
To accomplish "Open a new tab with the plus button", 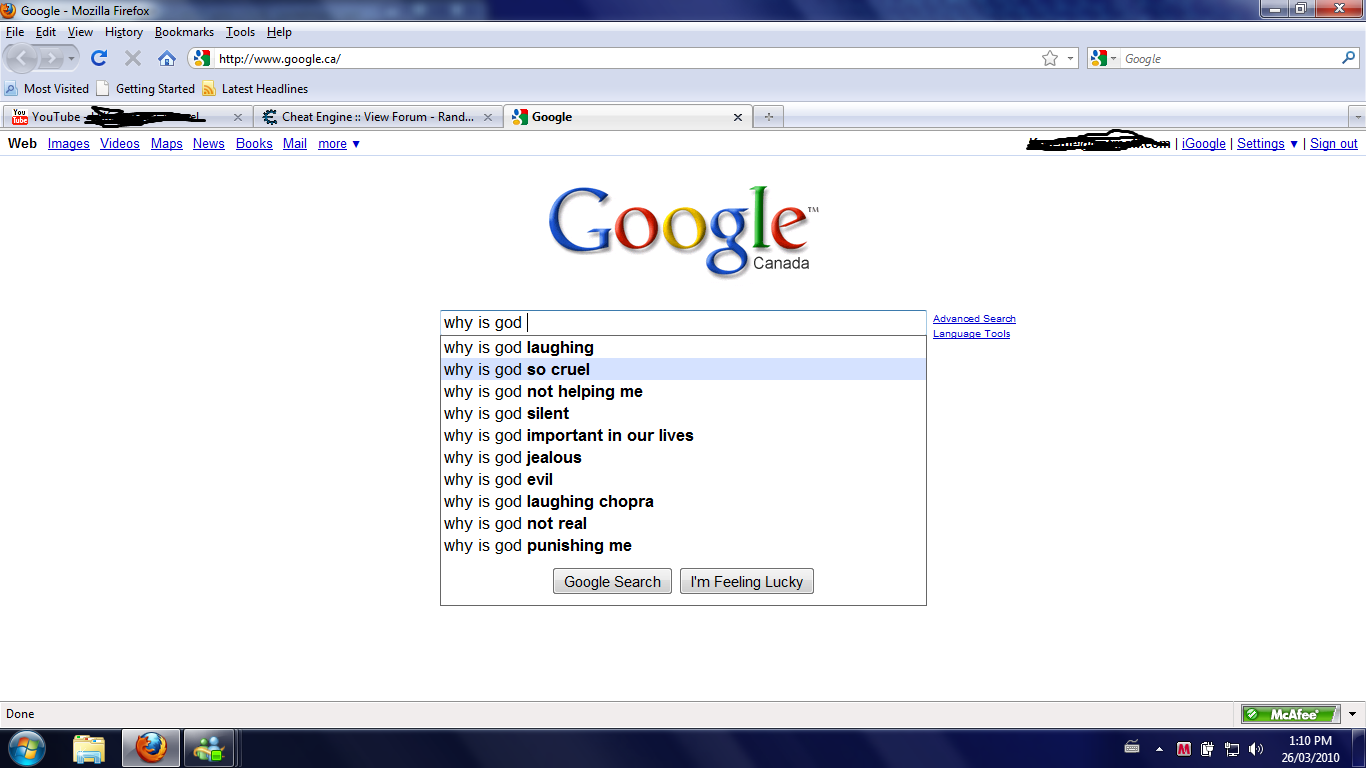I will point(768,117).
